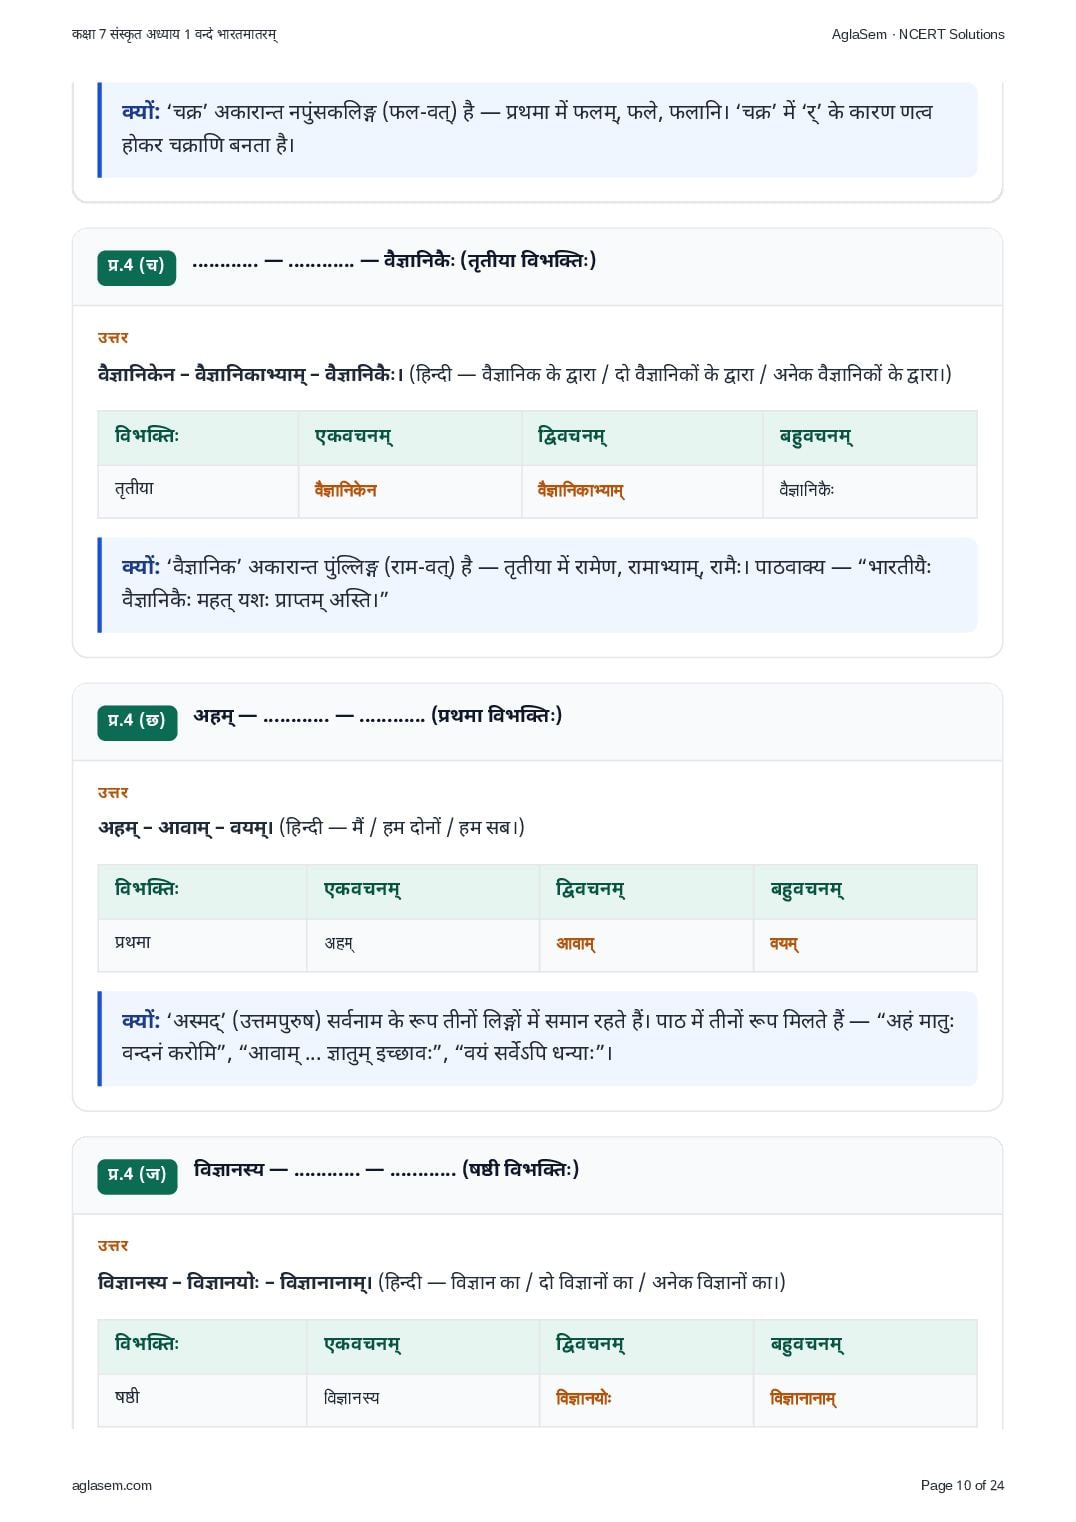Click the प्र.4 (छ) question badge
The height and width of the screenshot is (1522, 1076).
pos(137,721)
